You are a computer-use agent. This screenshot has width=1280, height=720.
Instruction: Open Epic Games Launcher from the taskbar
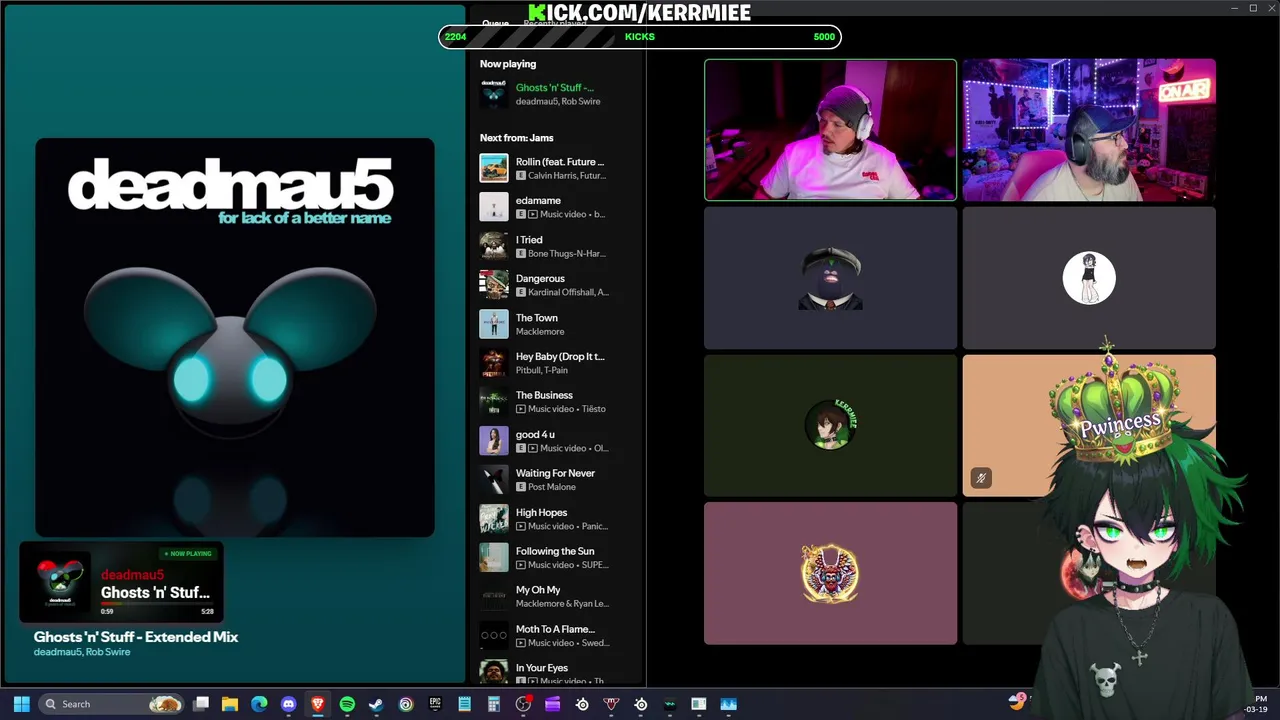click(x=435, y=704)
